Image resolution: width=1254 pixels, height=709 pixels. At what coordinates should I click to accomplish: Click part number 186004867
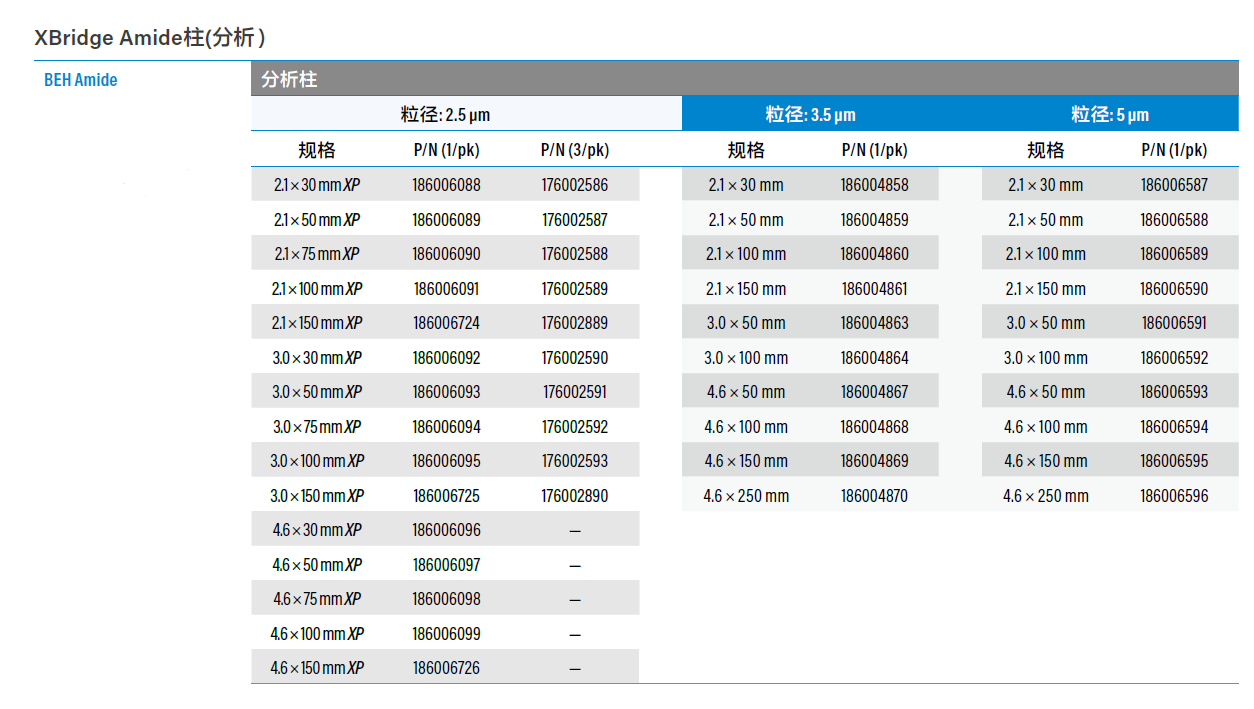[875, 392]
